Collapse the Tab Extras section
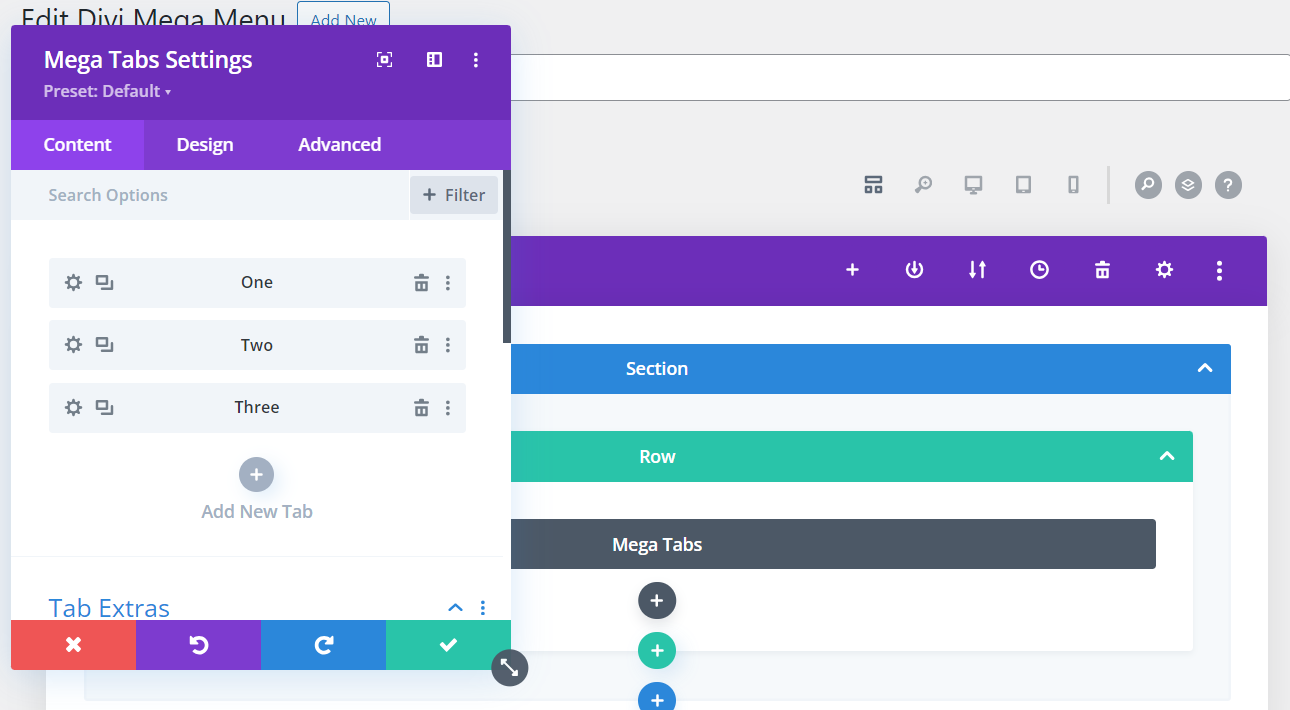This screenshot has height=710, width=1290. point(455,607)
